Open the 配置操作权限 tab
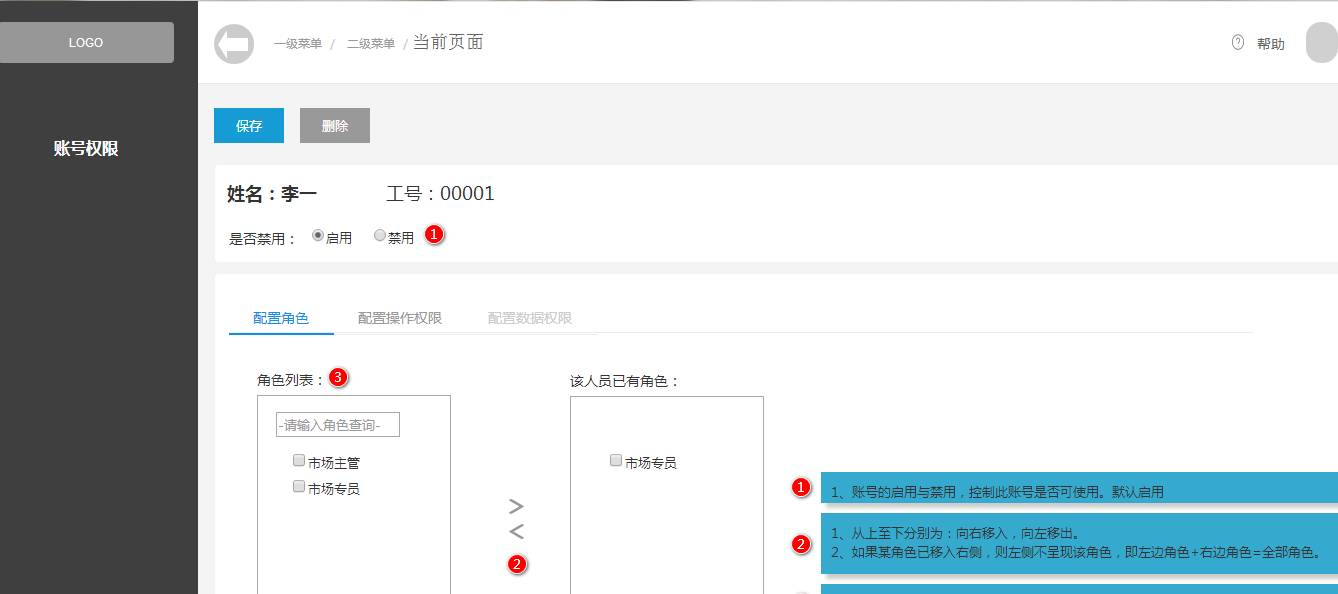 point(400,318)
